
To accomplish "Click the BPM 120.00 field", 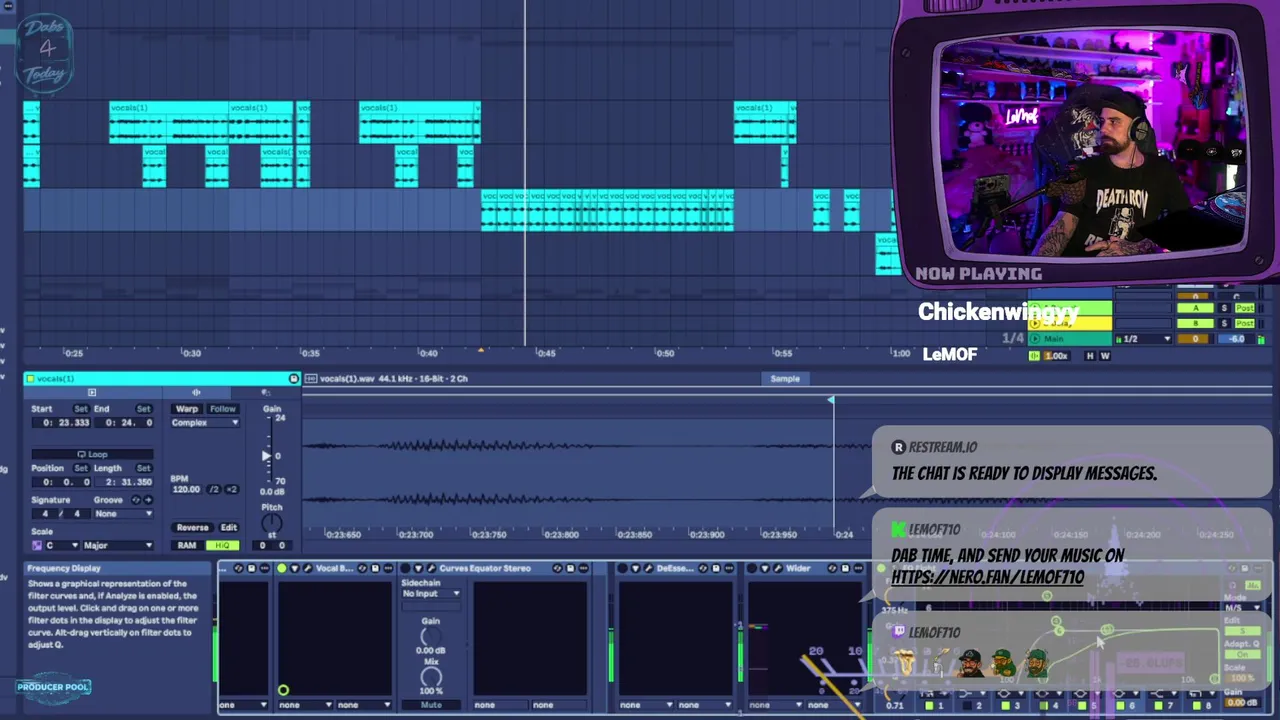I will 186,490.
